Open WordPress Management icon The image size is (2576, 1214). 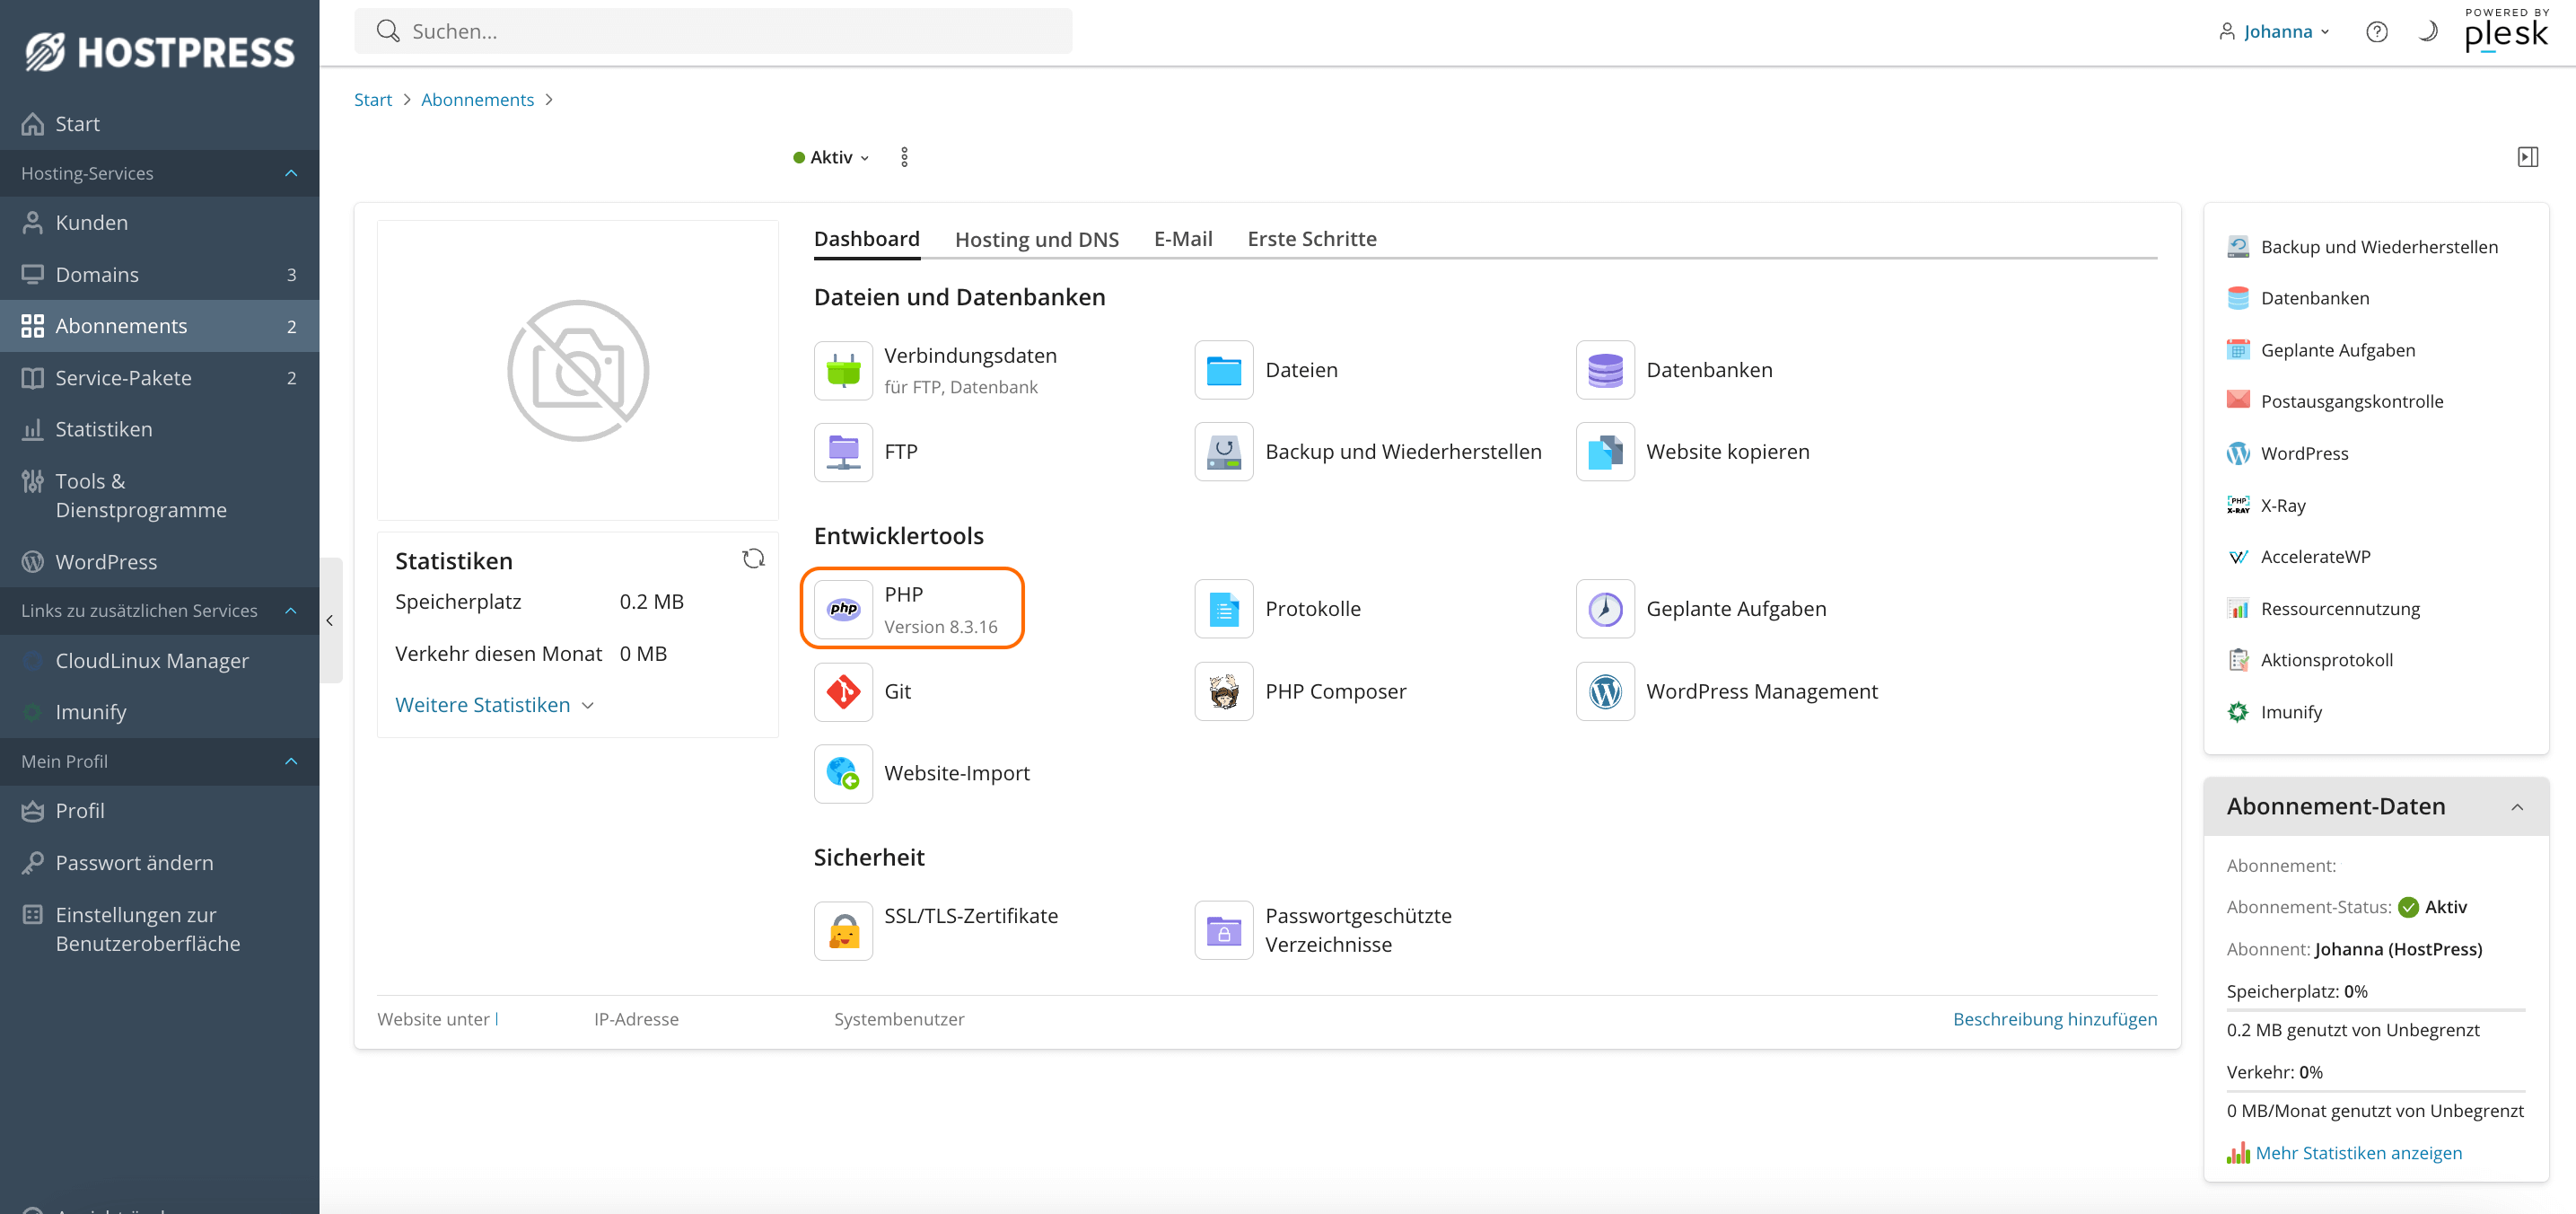[1605, 691]
